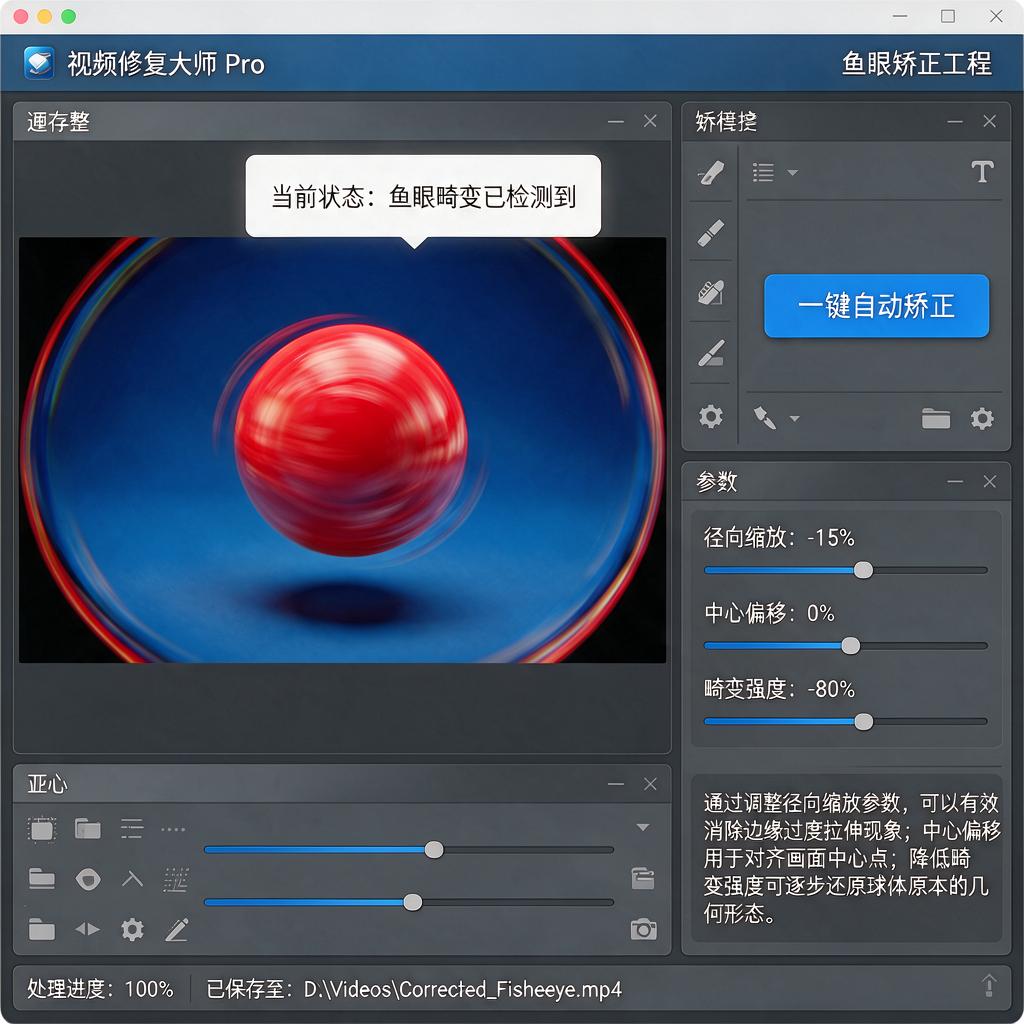This screenshot has width=1024, height=1024.
Task: Expand the brush tool dropdown arrow
Action: [x=794, y=419]
